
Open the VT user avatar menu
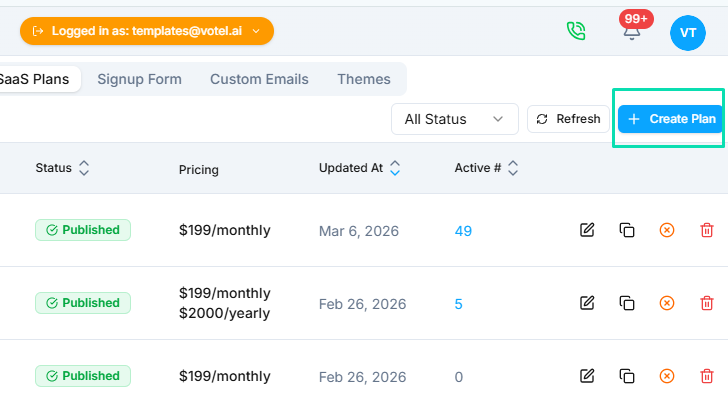tap(687, 32)
